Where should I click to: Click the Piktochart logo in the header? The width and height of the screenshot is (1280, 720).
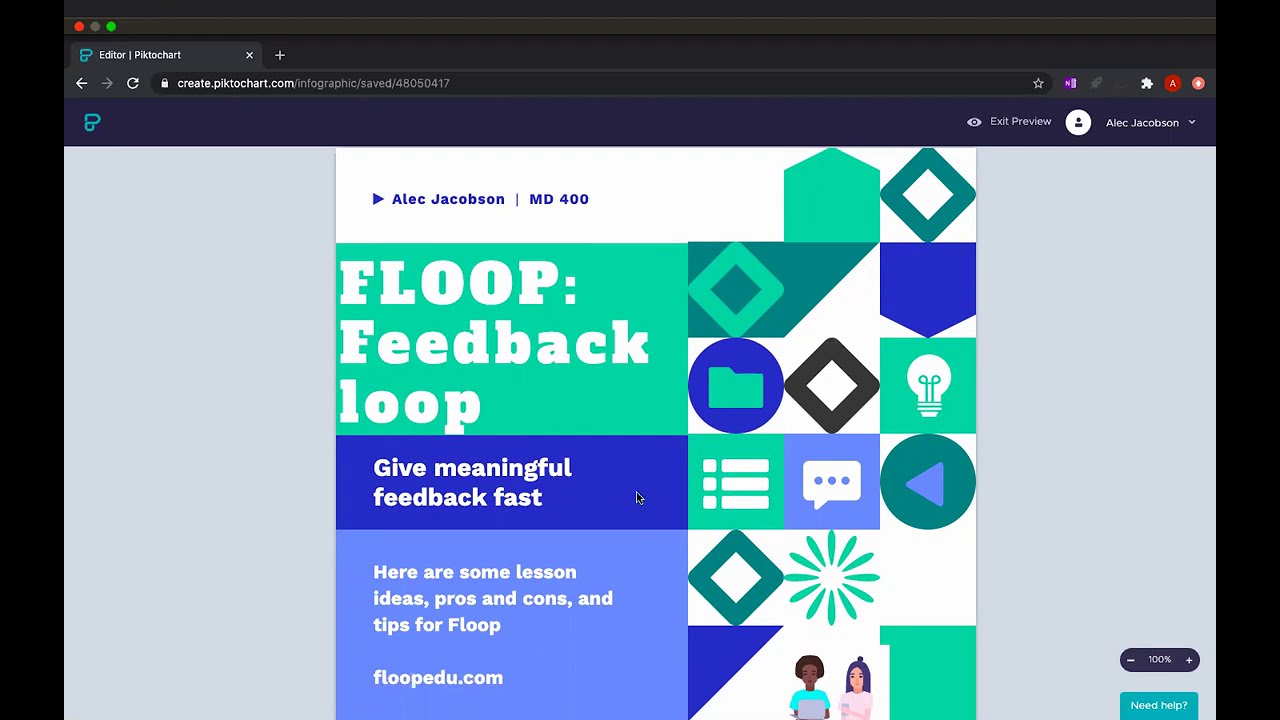[92, 122]
